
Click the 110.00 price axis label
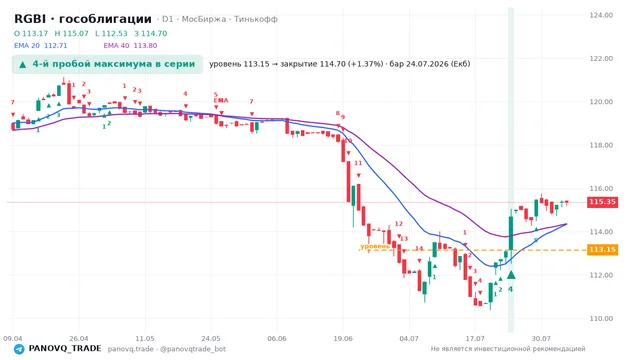[x=601, y=318]
